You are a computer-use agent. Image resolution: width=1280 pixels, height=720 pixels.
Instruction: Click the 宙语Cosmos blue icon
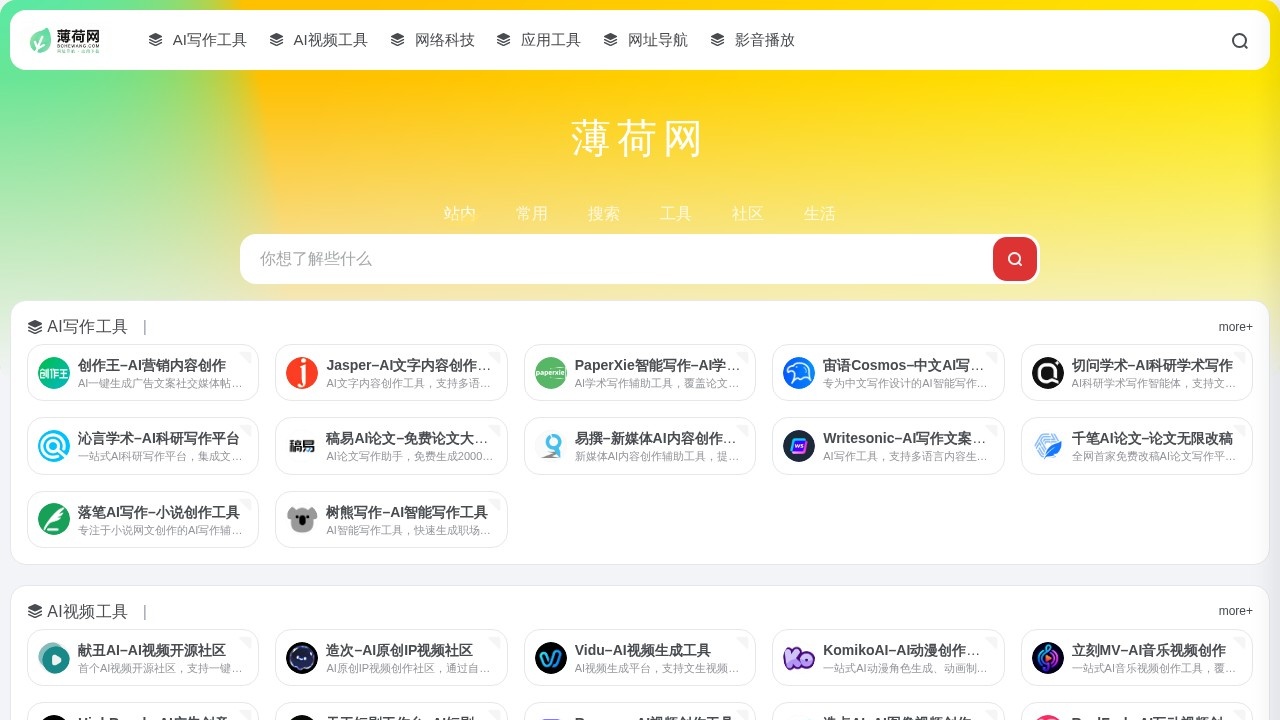point(799,373)
